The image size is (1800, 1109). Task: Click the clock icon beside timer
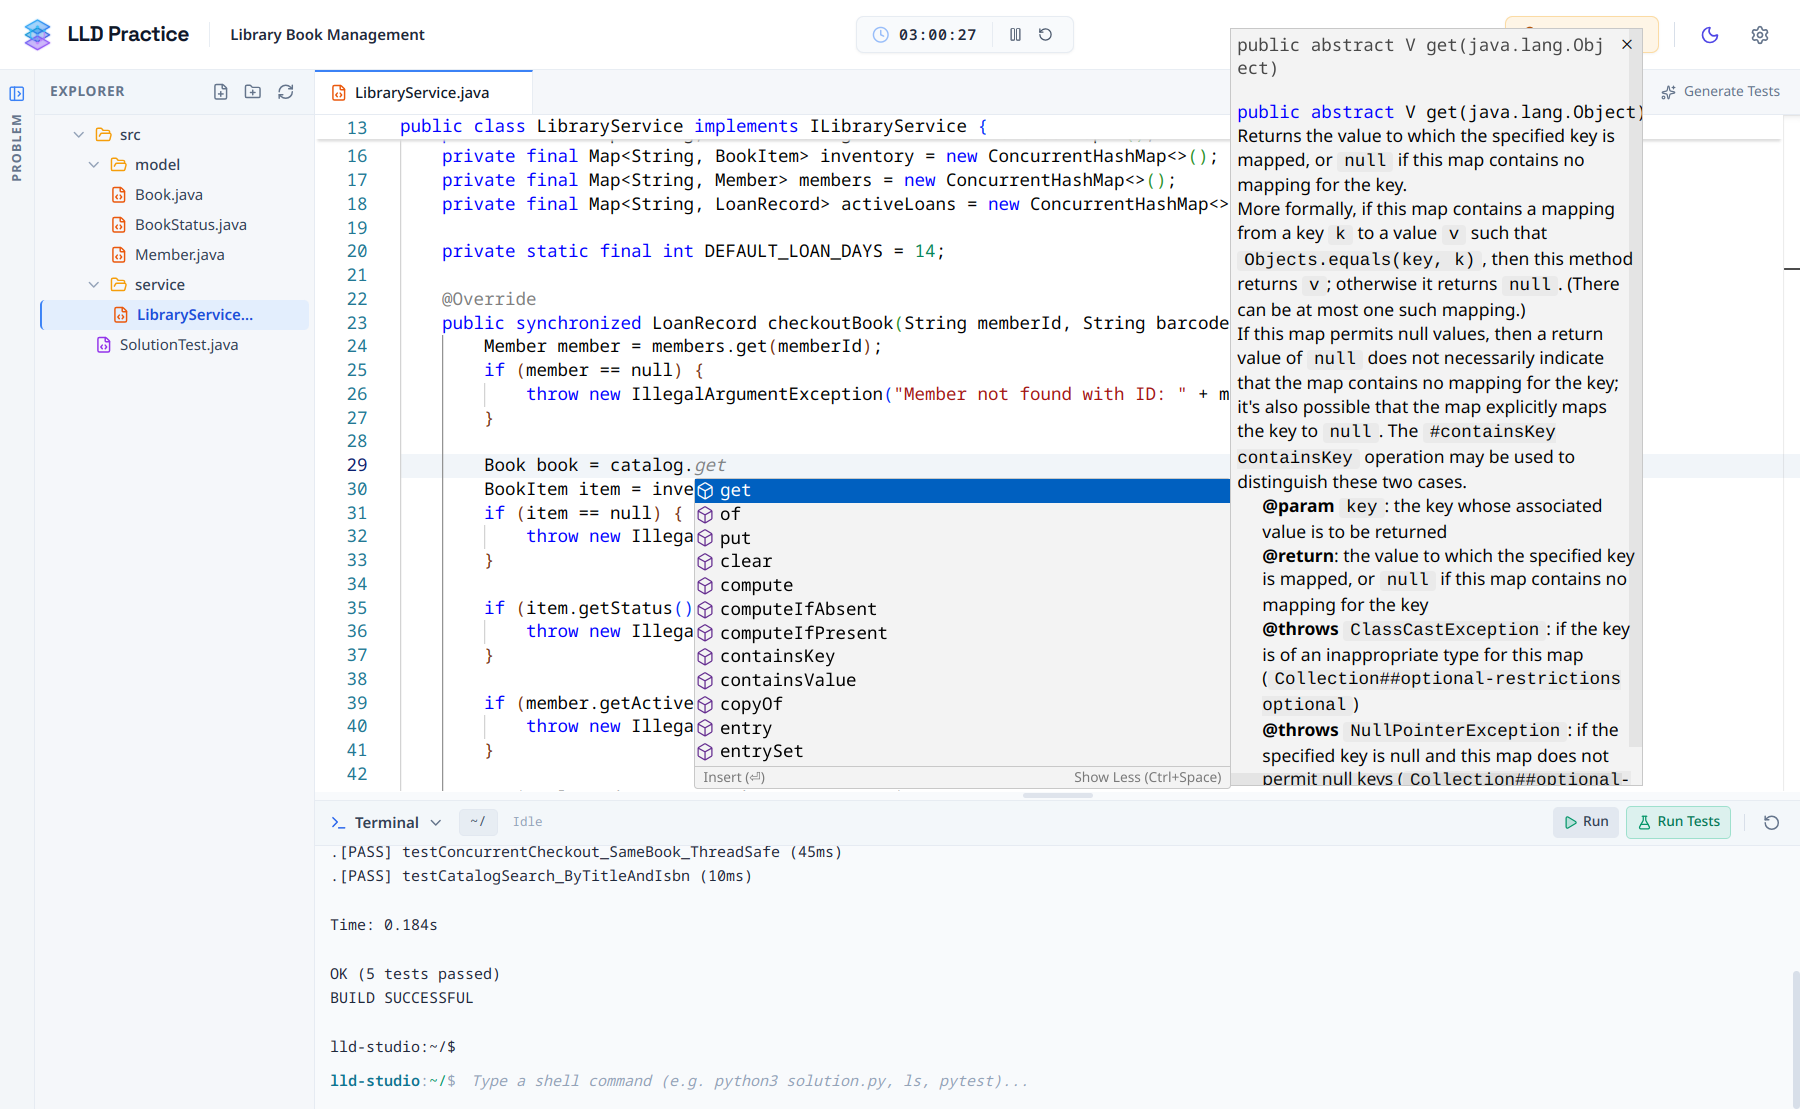click(880, 35)
